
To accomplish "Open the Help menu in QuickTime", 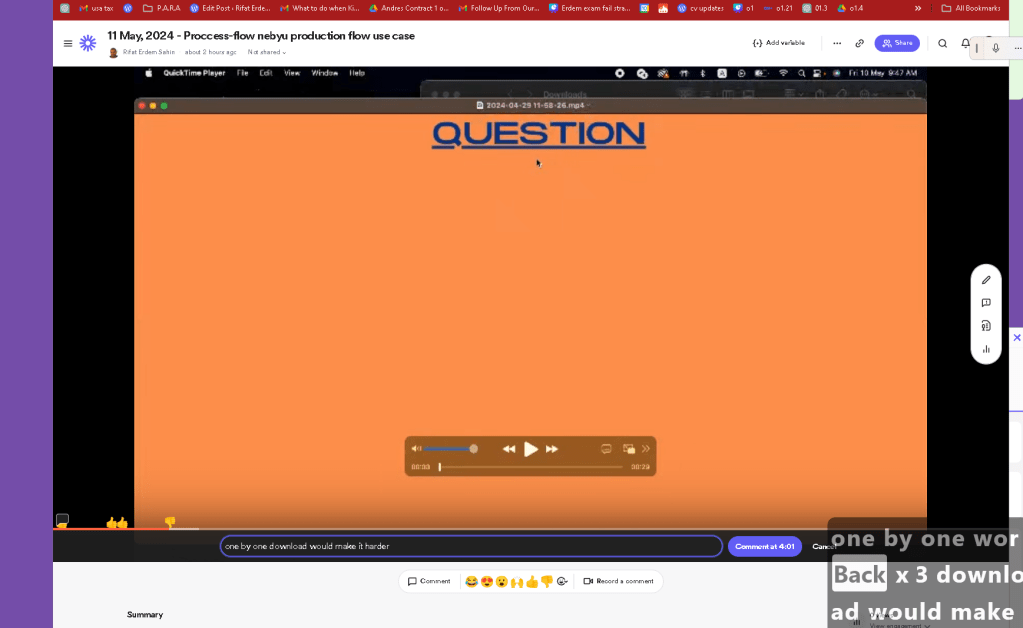I will tap(357, 73).
